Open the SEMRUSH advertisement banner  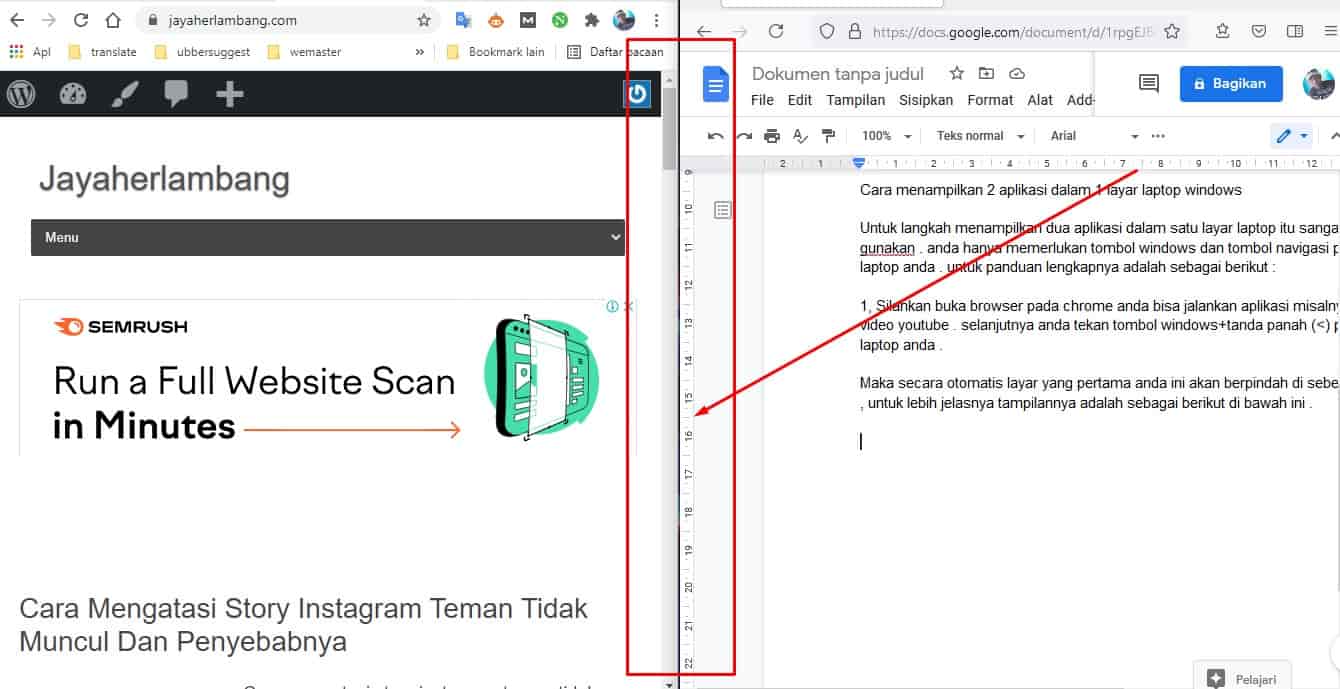click(327, 378)
